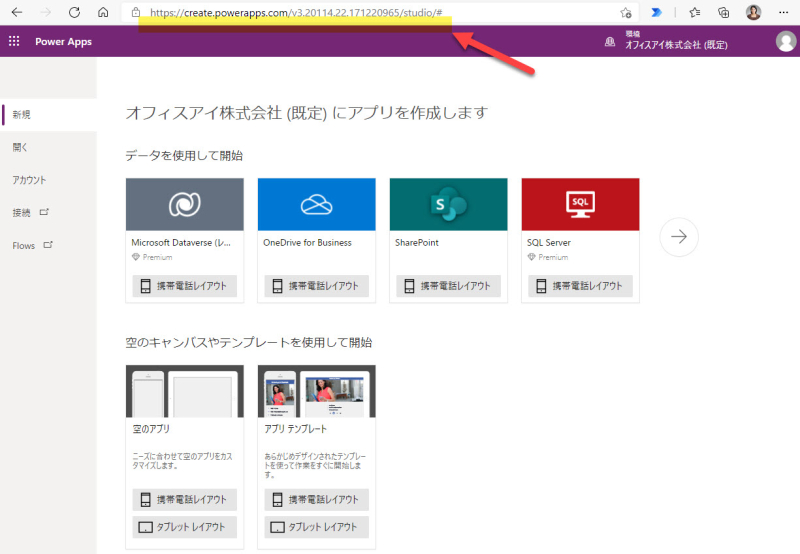Image resolution: width=800 pixels, height=554 pixels.
Task: Open the browser collections icon
Action: coord(723,12)
